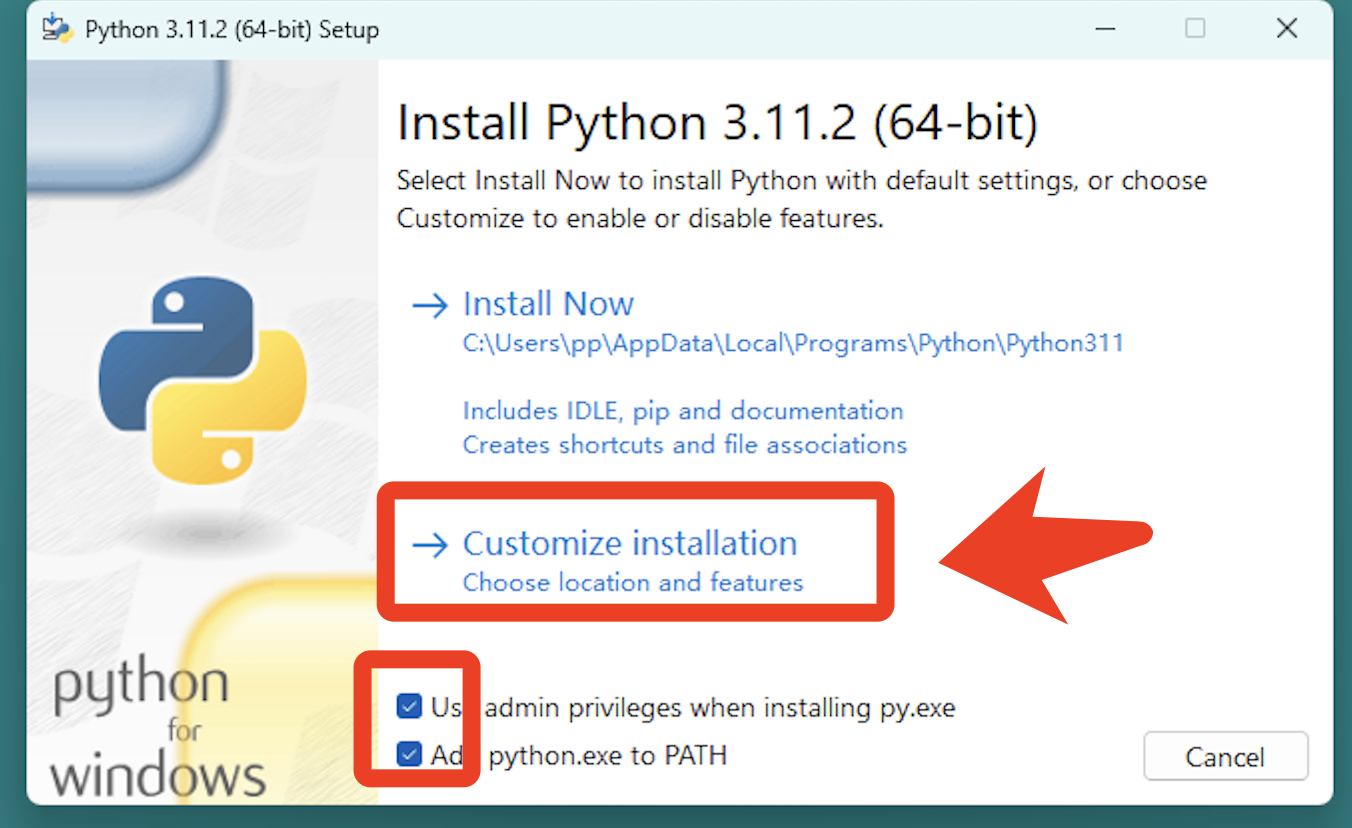Toggle Add python.exe to PATH checkbox
The height and width of the screenshot is (828, 1352).
click(409, 753)
